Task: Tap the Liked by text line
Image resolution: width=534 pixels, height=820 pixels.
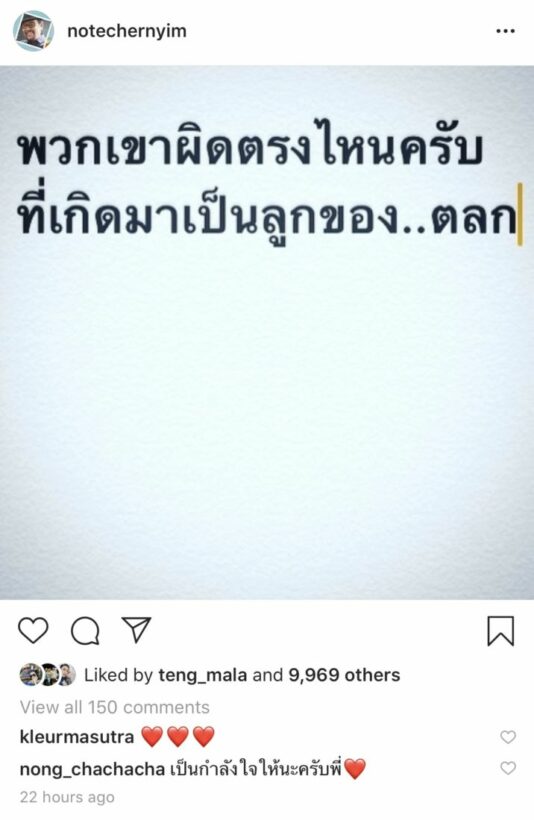Action: point(210,675)
